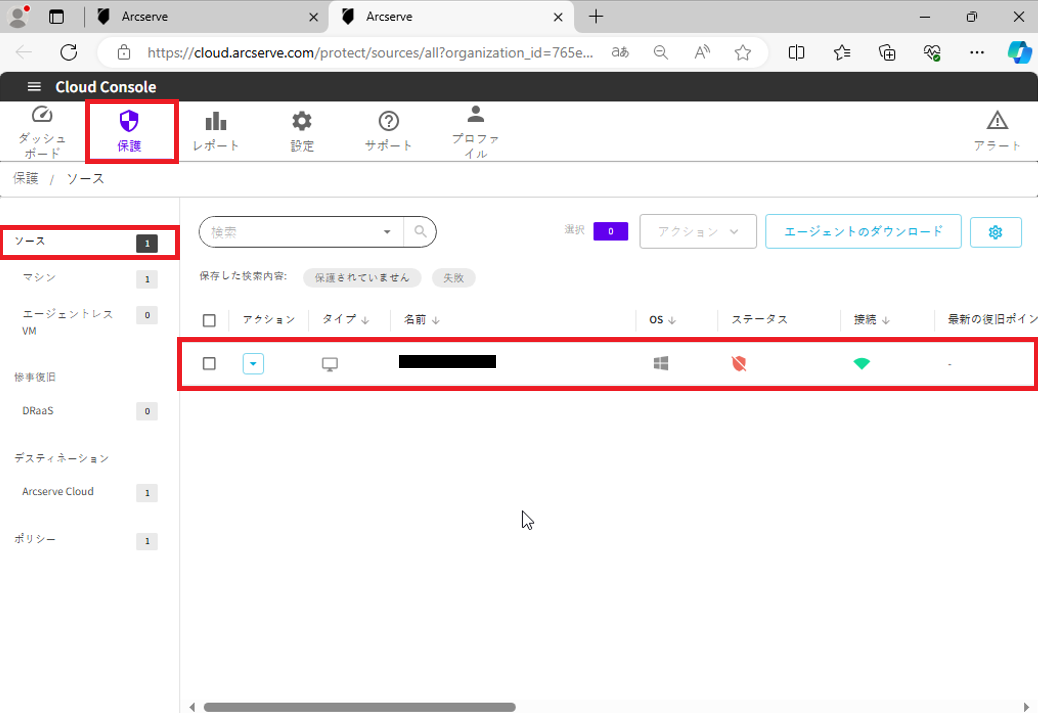Toggle browser split screen
Image resolution: width=1038 pixels, height=713 pixels.
796,52
